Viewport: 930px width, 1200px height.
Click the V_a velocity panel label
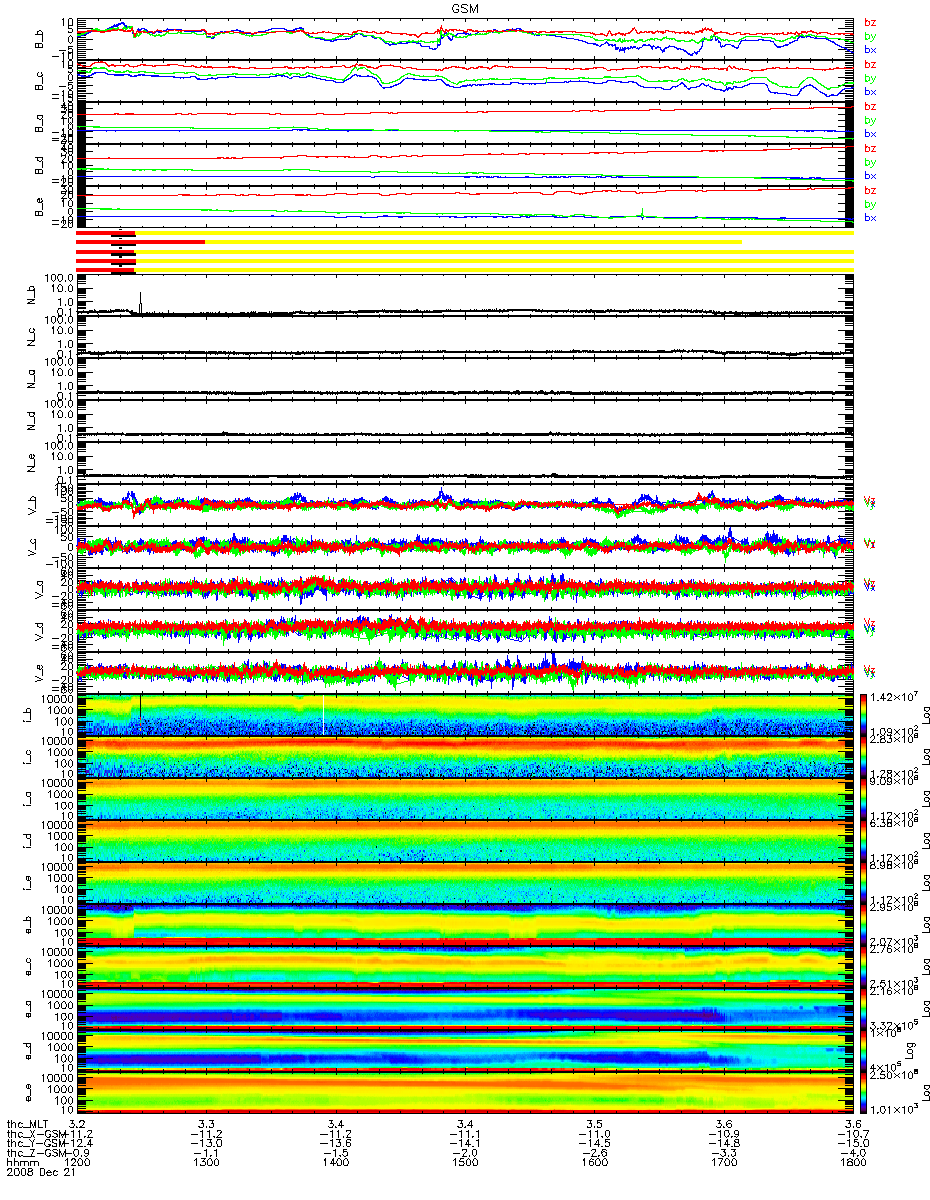pyautogui.click(x=38, y=588)
